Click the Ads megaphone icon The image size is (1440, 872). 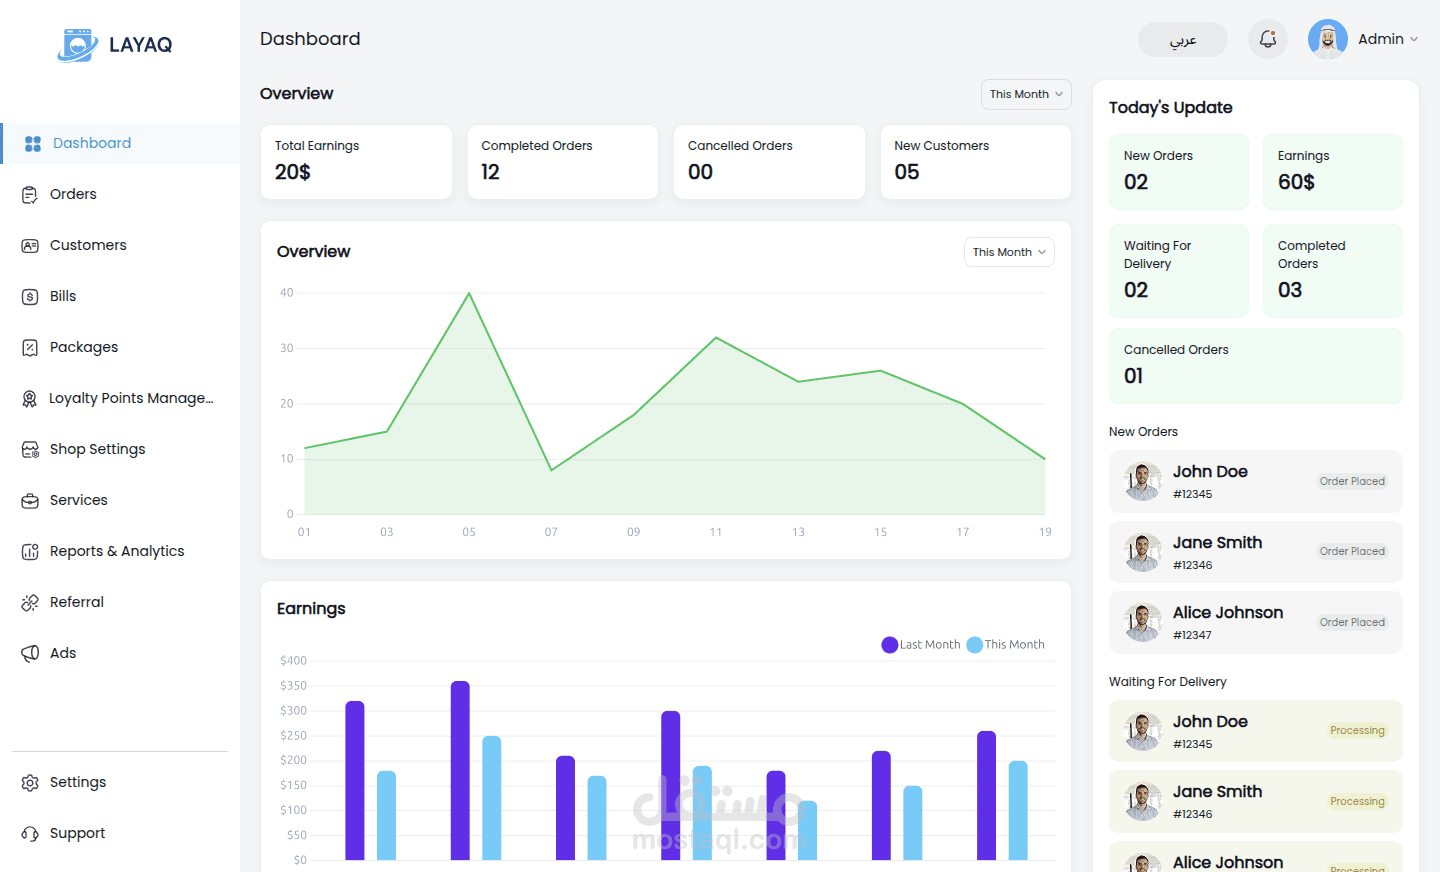pos(30,654)
